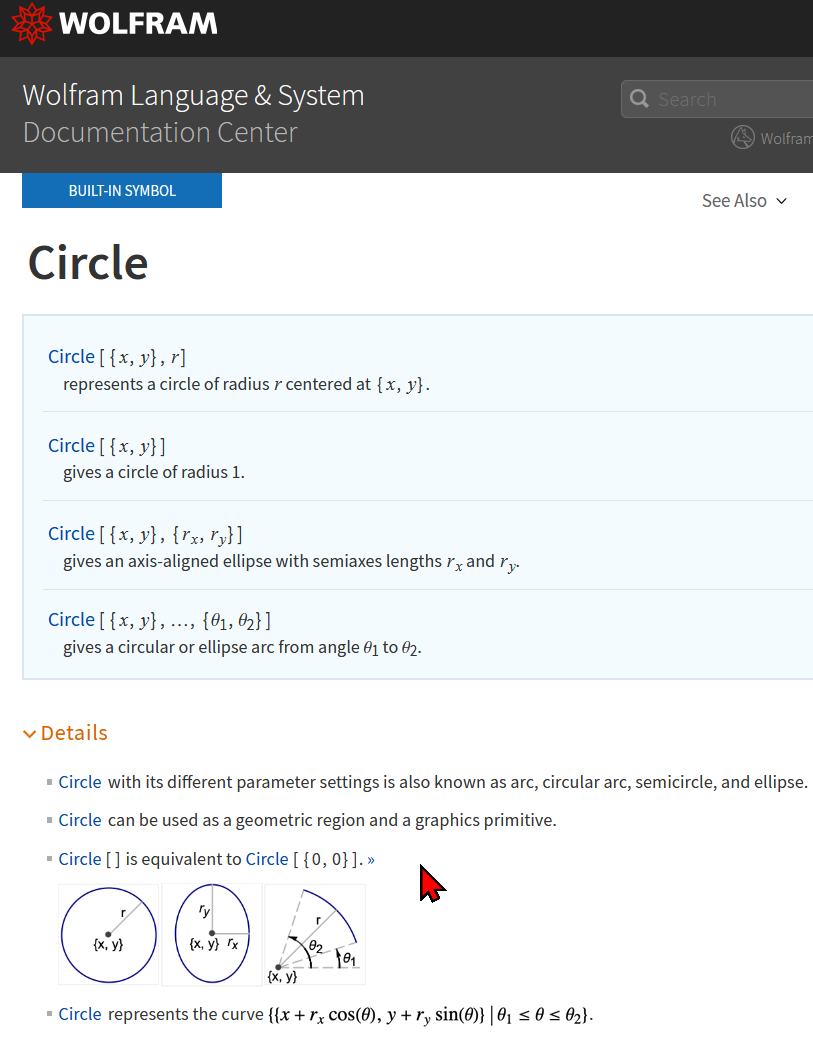Click the Circle link in geometric region note
Viewport: 813px width, 1040px height.
(80, 820)
